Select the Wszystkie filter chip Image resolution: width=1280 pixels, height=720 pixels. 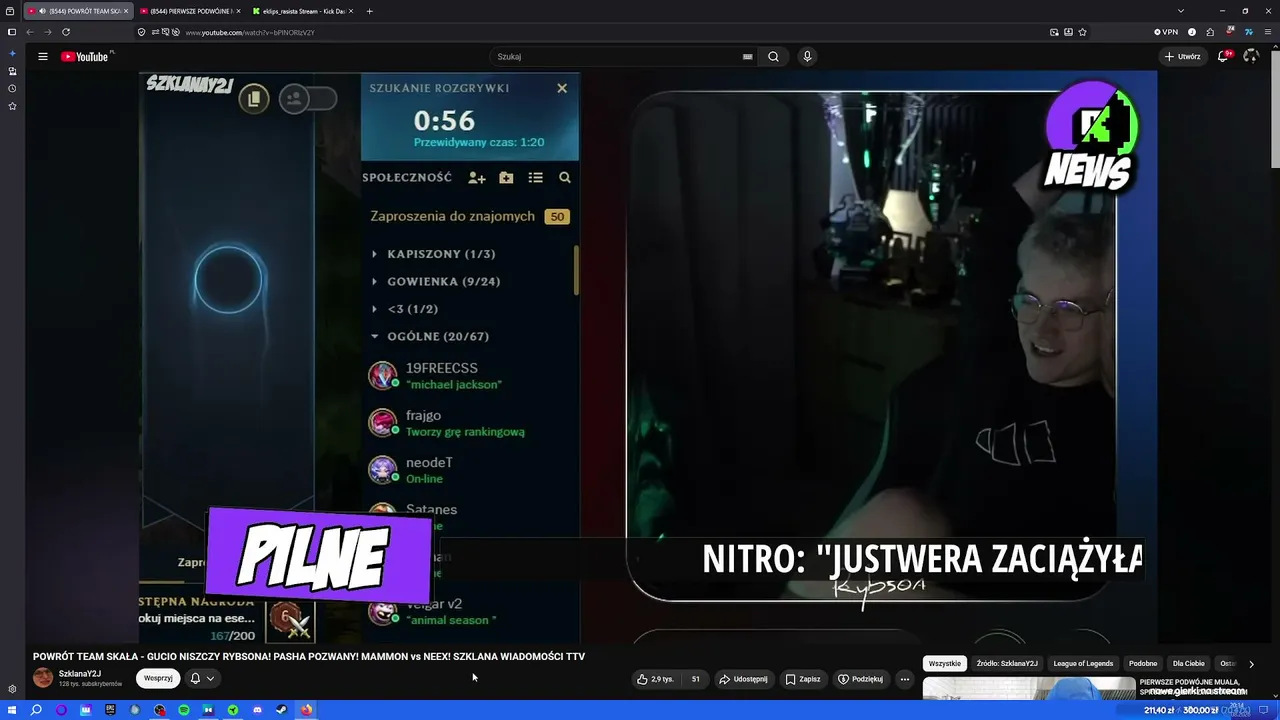coord(945,664)
